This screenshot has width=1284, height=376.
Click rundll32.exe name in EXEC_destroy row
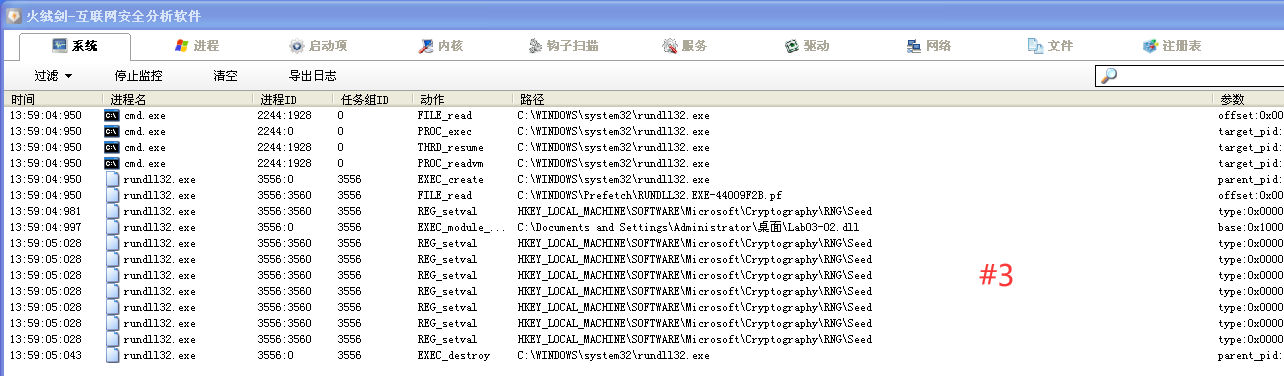[159, 355]
